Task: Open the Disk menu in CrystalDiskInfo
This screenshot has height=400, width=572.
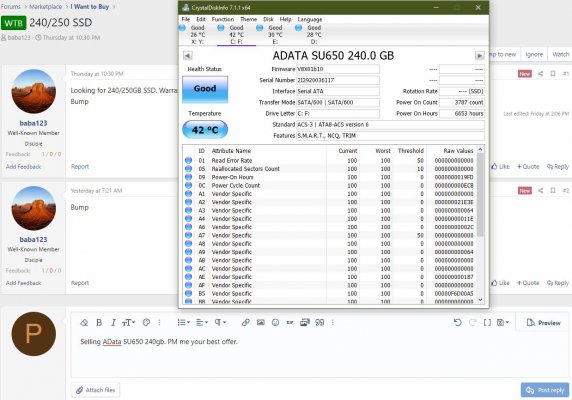Action: coord(268,19)
